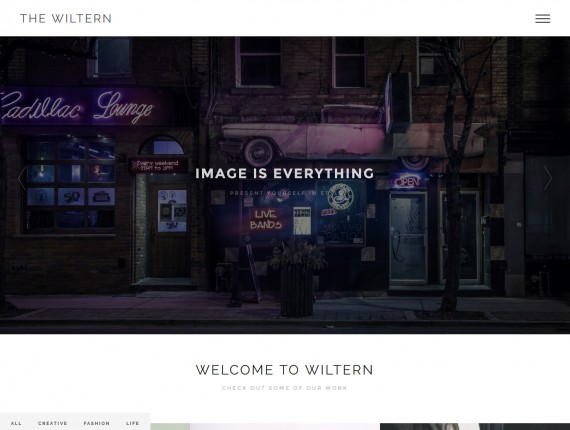Click the THE WILTERN site logo
The height and width of the screenshot is (430, 570).
[66, 19]
